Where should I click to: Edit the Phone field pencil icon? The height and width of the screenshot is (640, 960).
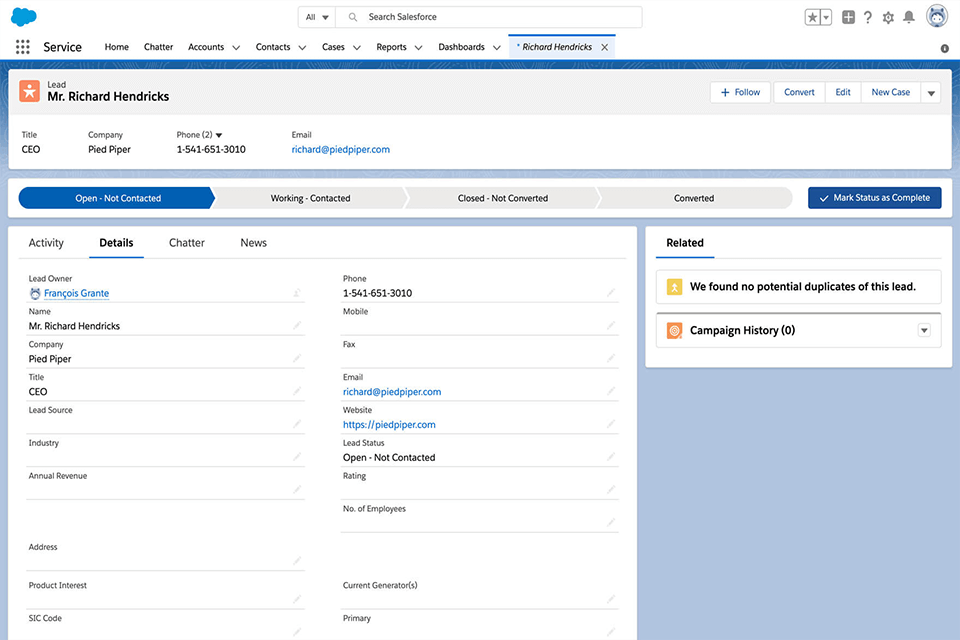[611, 293]
